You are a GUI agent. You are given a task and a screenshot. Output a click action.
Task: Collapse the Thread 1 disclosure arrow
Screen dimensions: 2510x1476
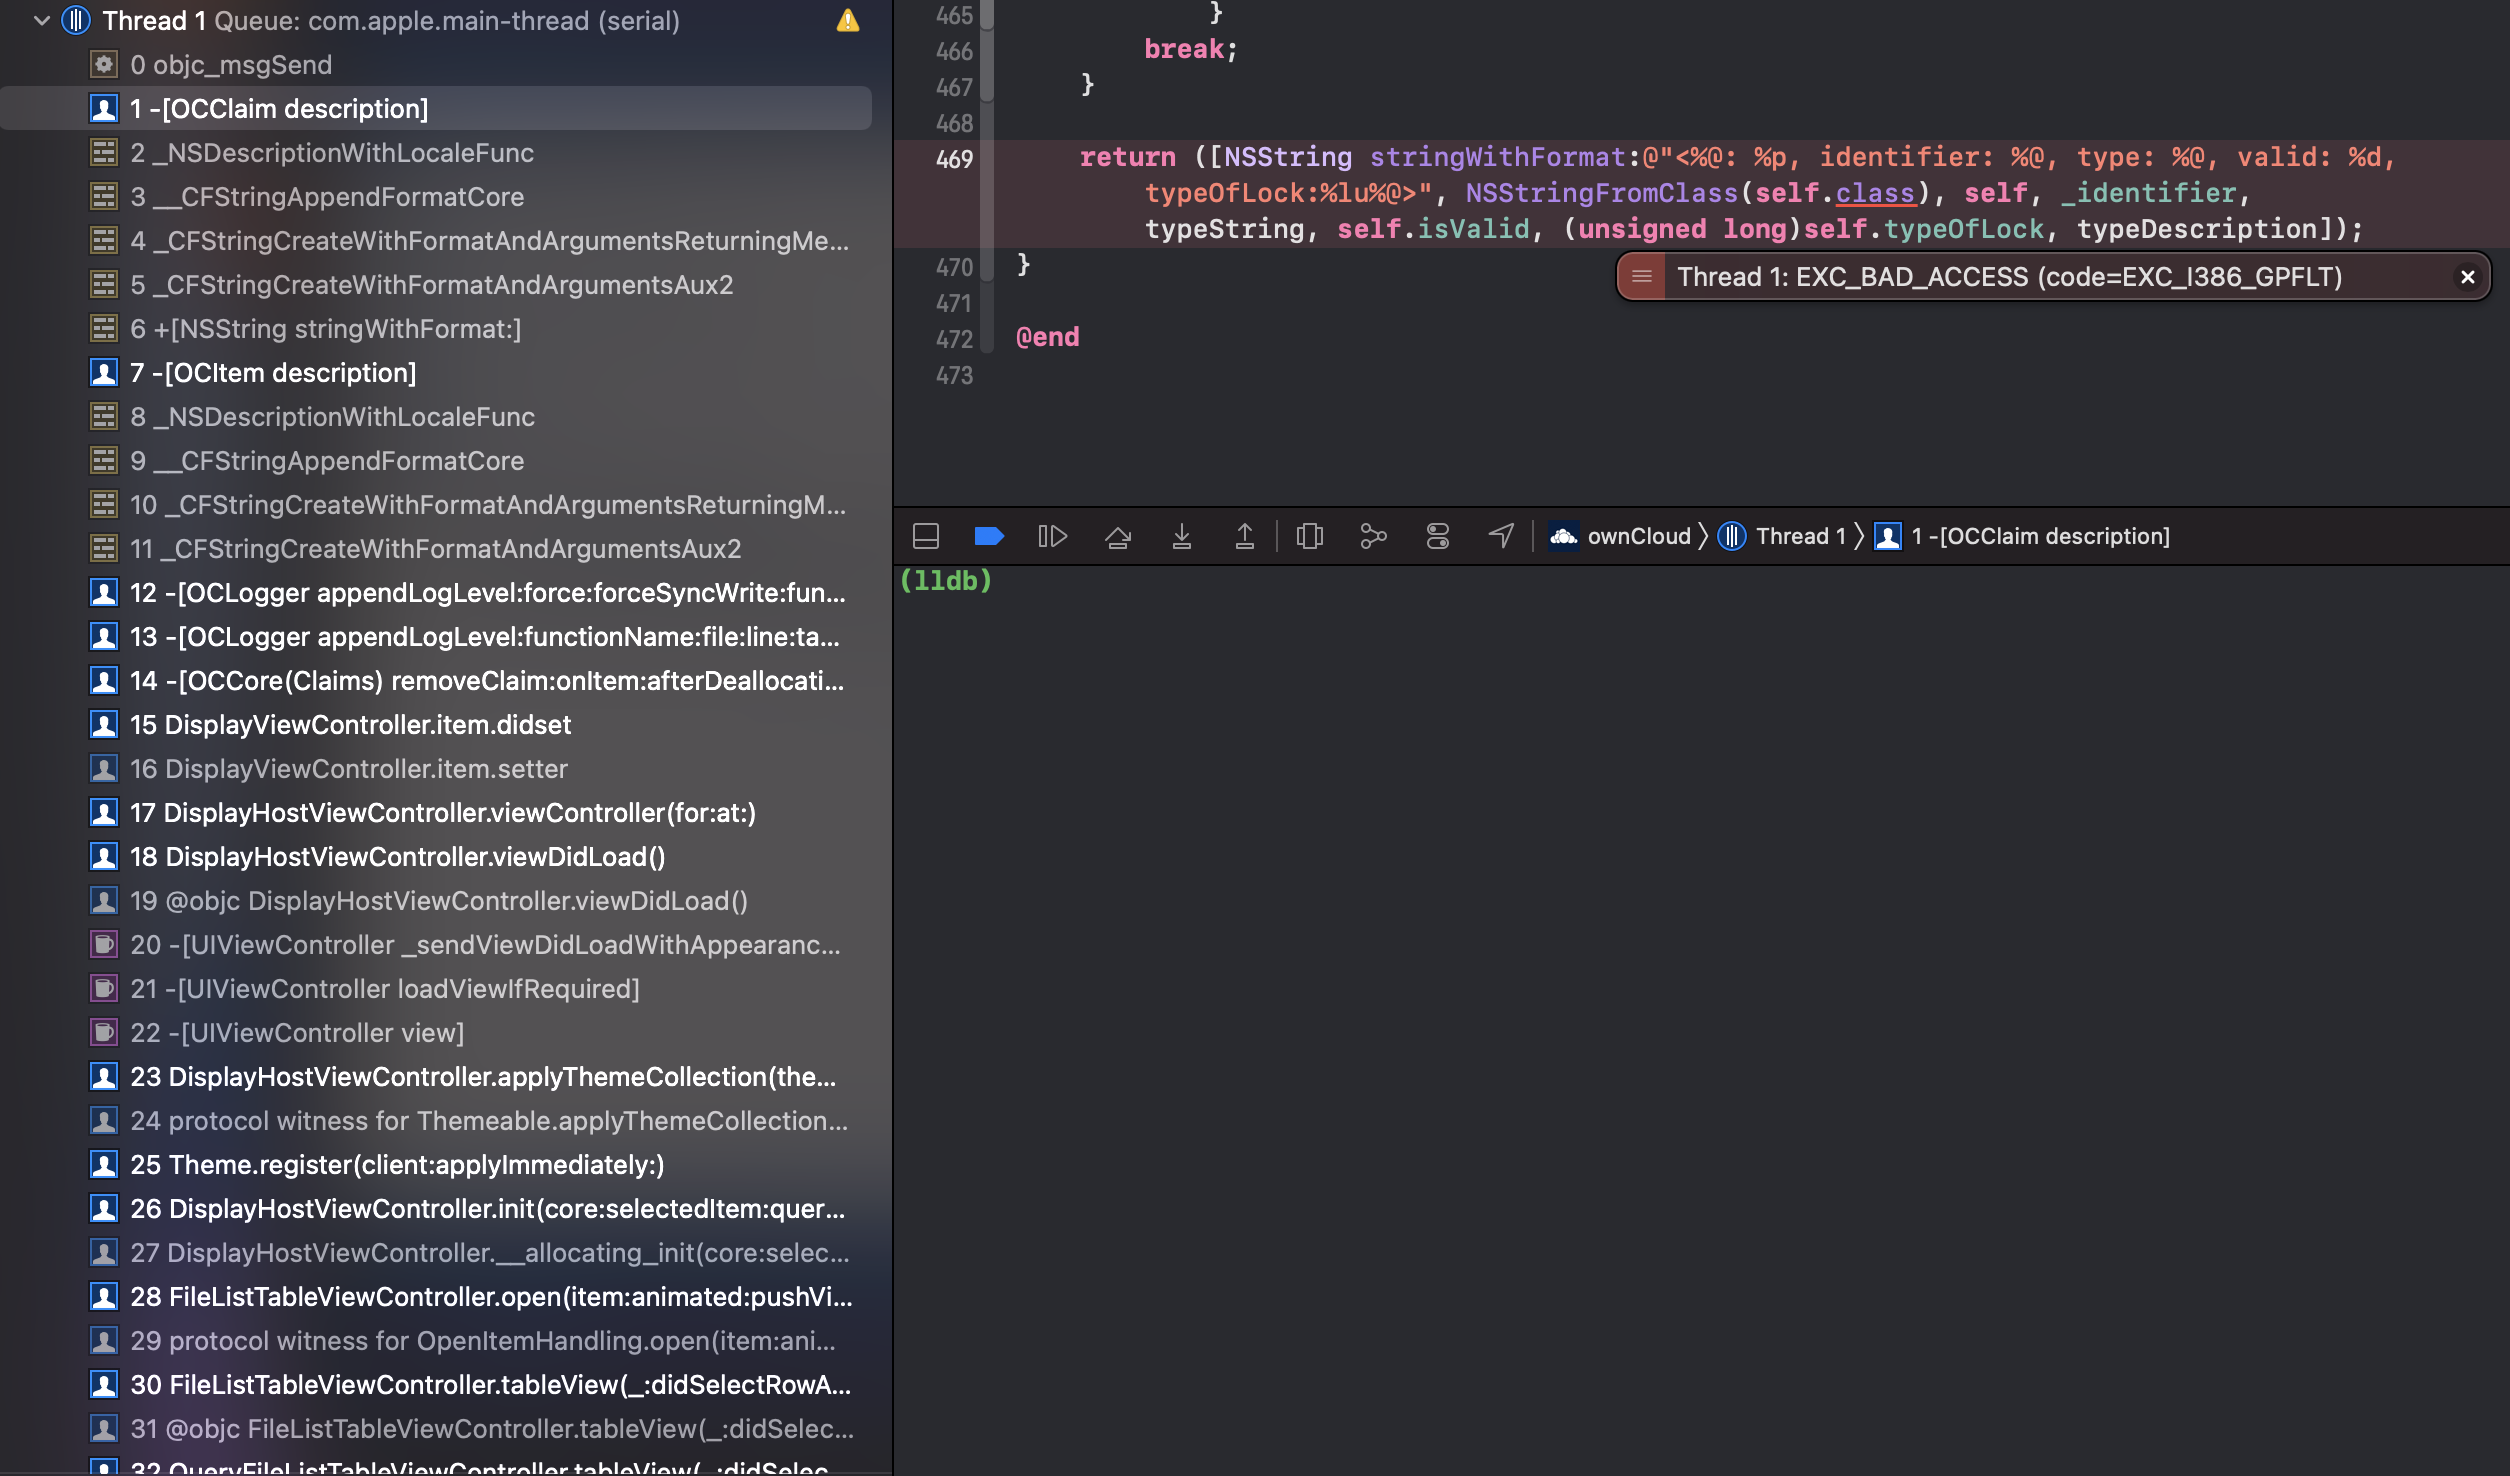tap(41, 21)
